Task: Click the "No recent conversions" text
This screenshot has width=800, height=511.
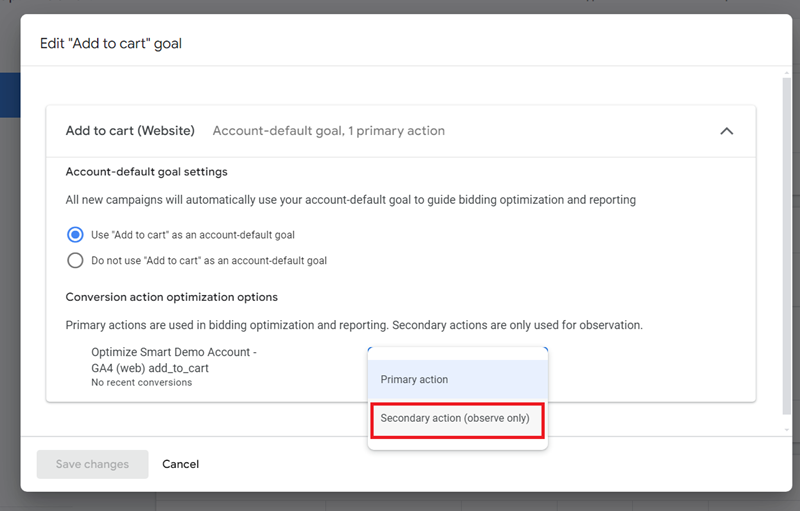Action: 141,382
